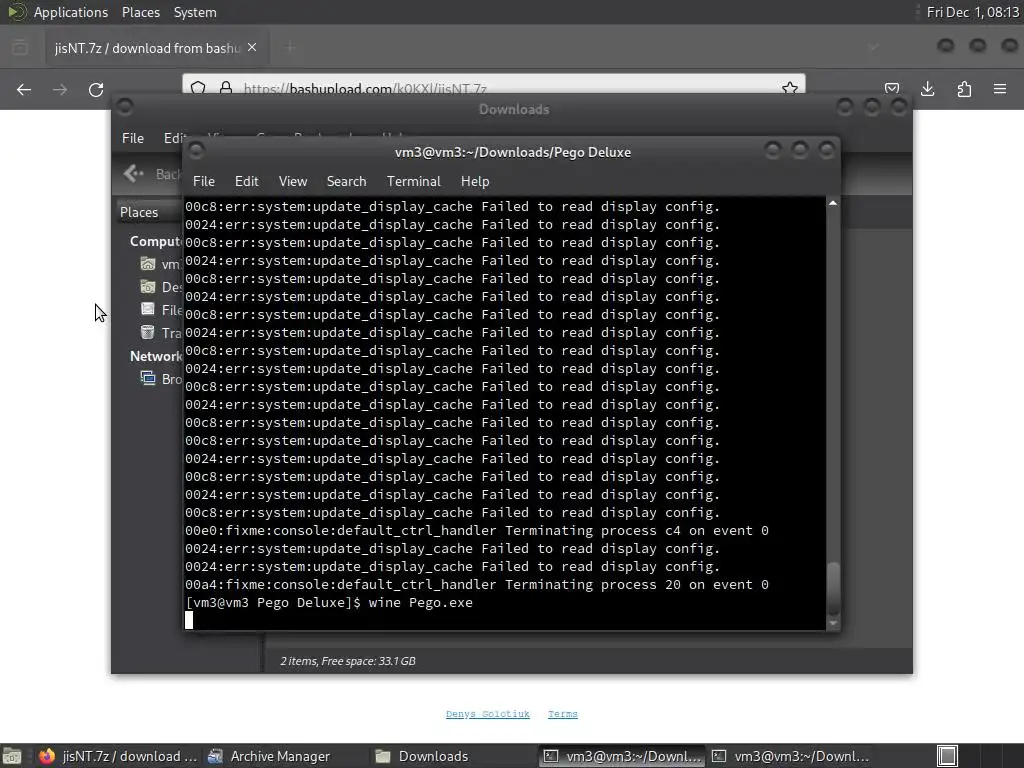1024x768 pixels.
Task: Open a new tab with the plus button
Action: click(290, 47)
